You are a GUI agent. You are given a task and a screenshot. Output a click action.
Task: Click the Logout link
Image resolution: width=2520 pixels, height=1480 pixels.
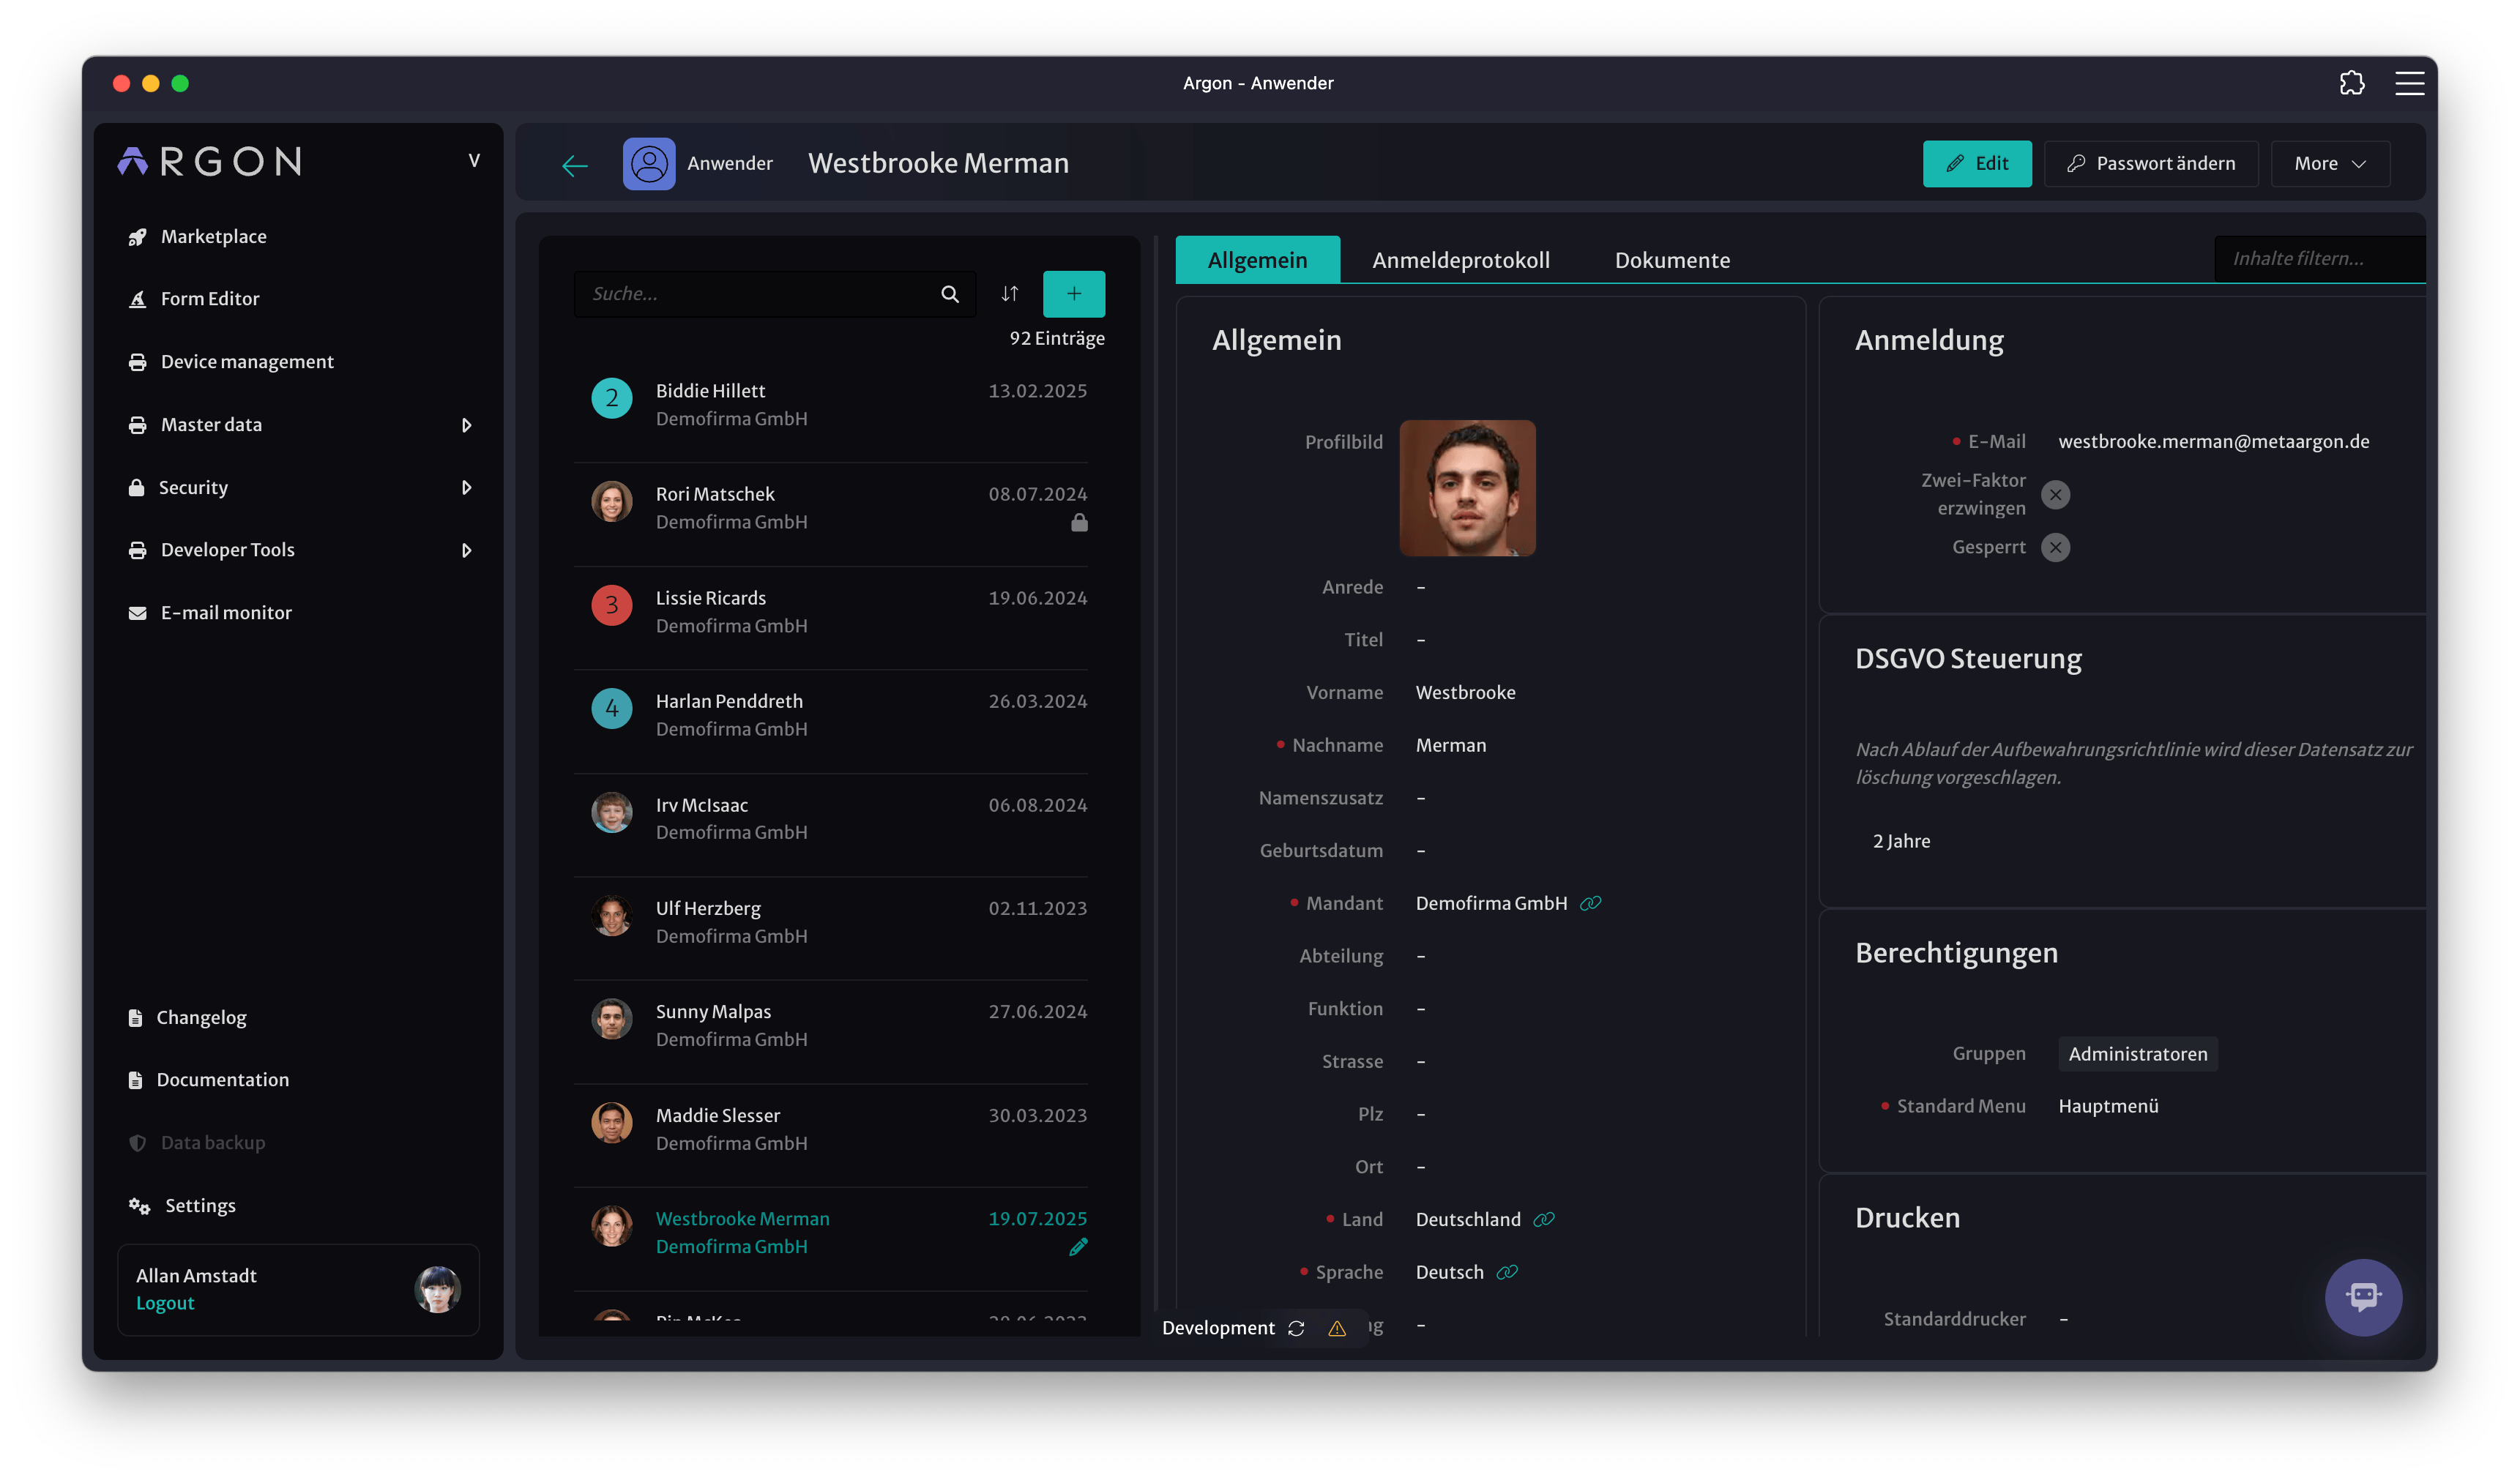click(165, 1304)
